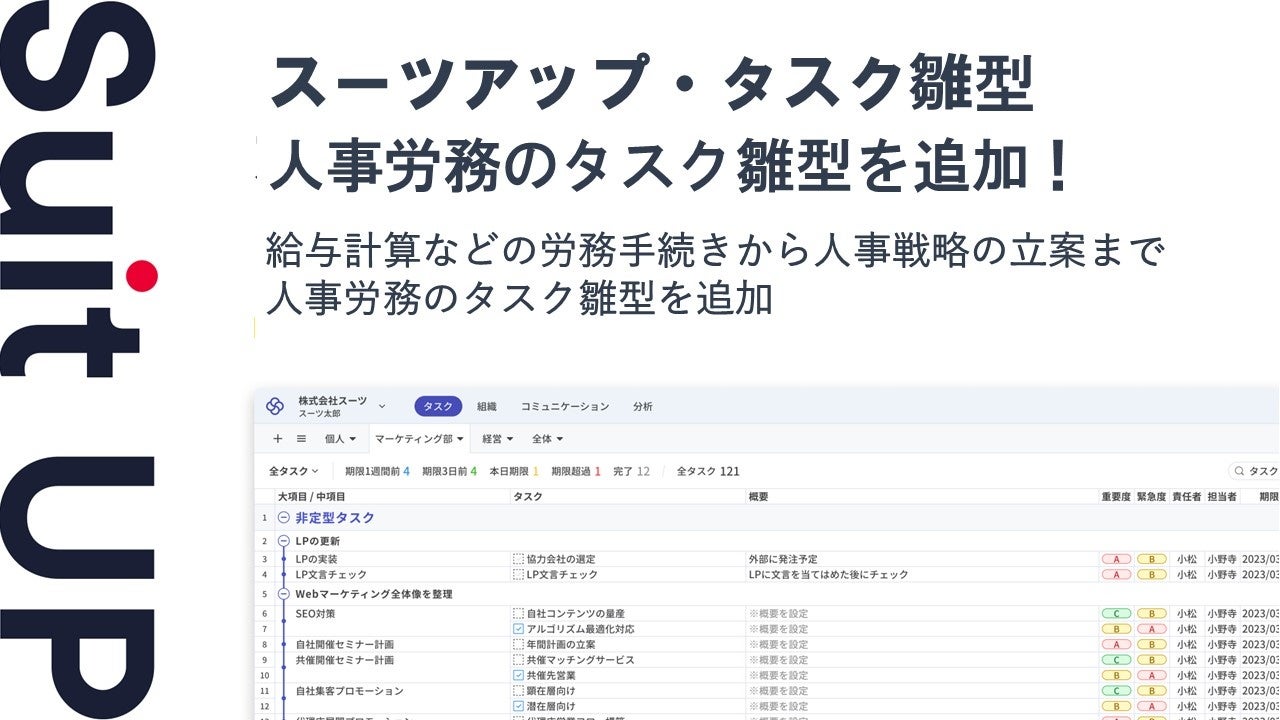The height and width of the screenshot is (720, 1280).
Task: Click urgency badge B for 年間計画の立案
Action: pos(1151,645)
